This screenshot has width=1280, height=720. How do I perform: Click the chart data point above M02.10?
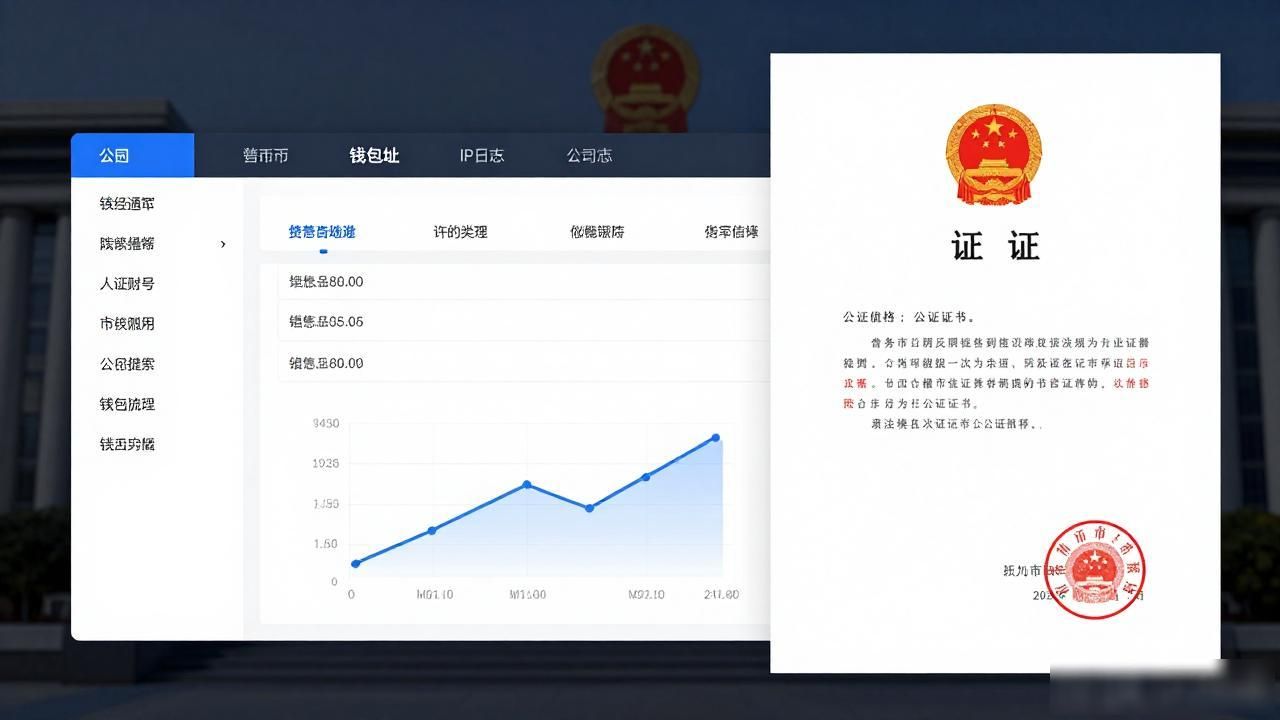[x=646, y=477]
